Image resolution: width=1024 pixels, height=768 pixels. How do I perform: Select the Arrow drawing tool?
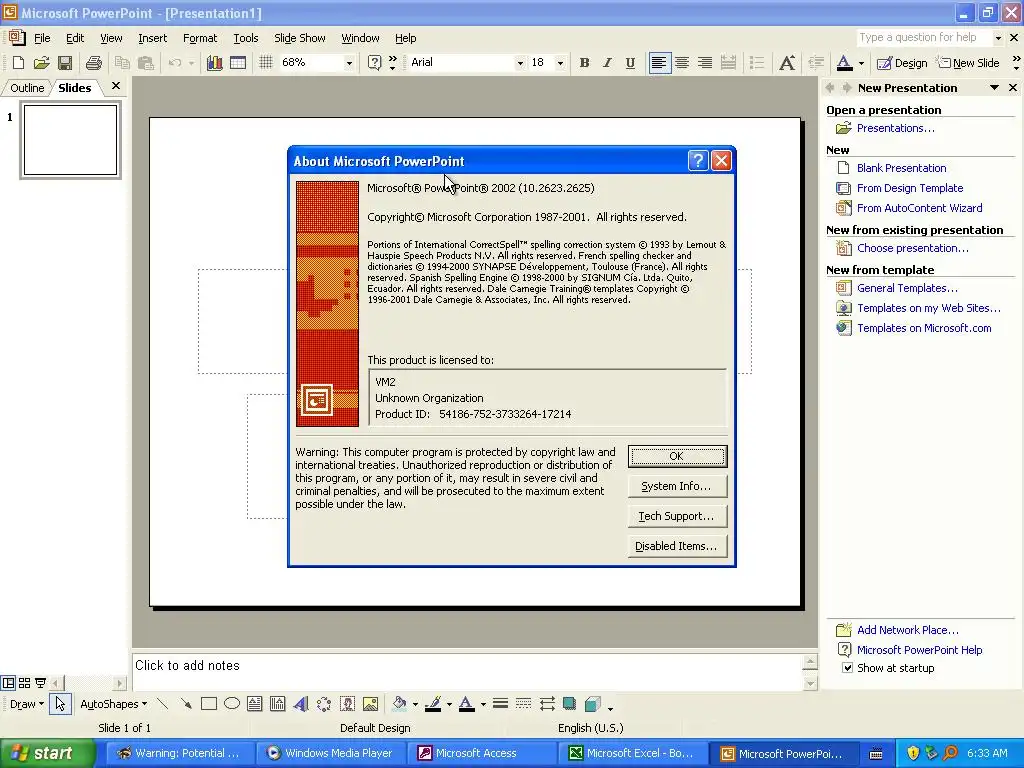pos(186,704)
